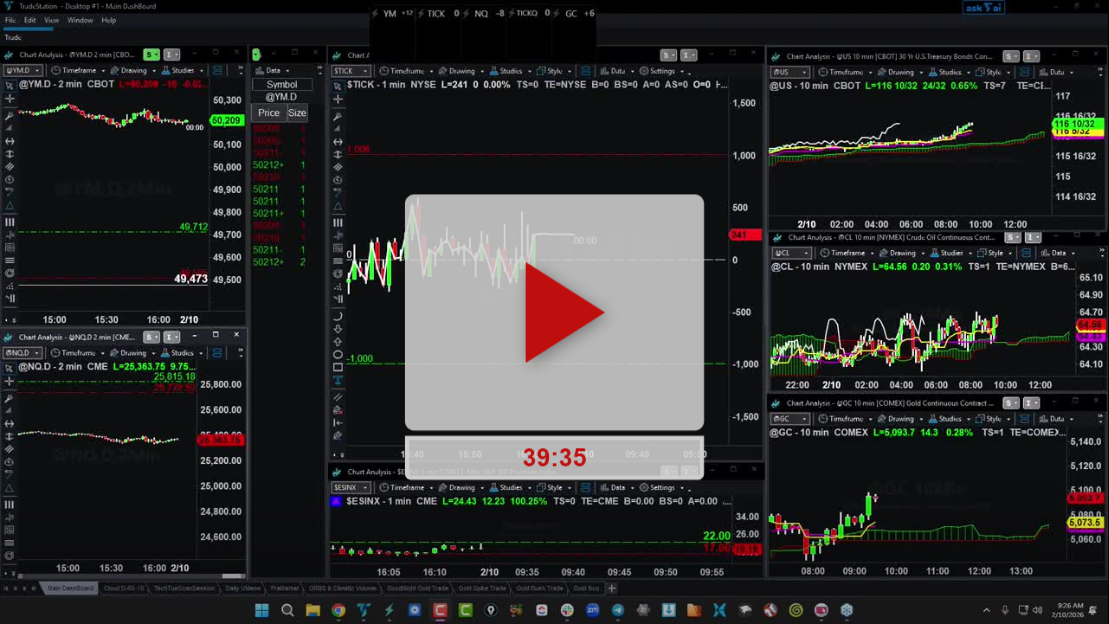Image resolution: width=1109 pixels, height=624 pixels.
Task: Select rectangle drawing tool in $TICK chart
Action: point(338,367)
